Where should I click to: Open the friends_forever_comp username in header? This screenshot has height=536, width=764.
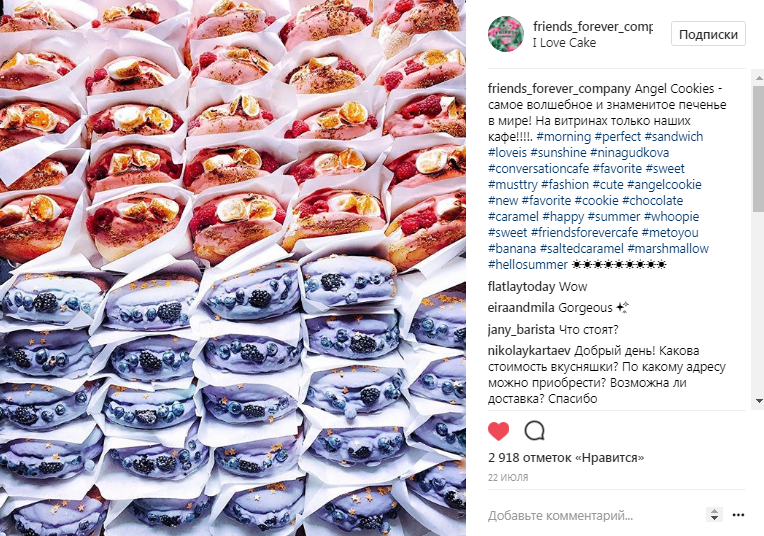(x=592, y=26)
